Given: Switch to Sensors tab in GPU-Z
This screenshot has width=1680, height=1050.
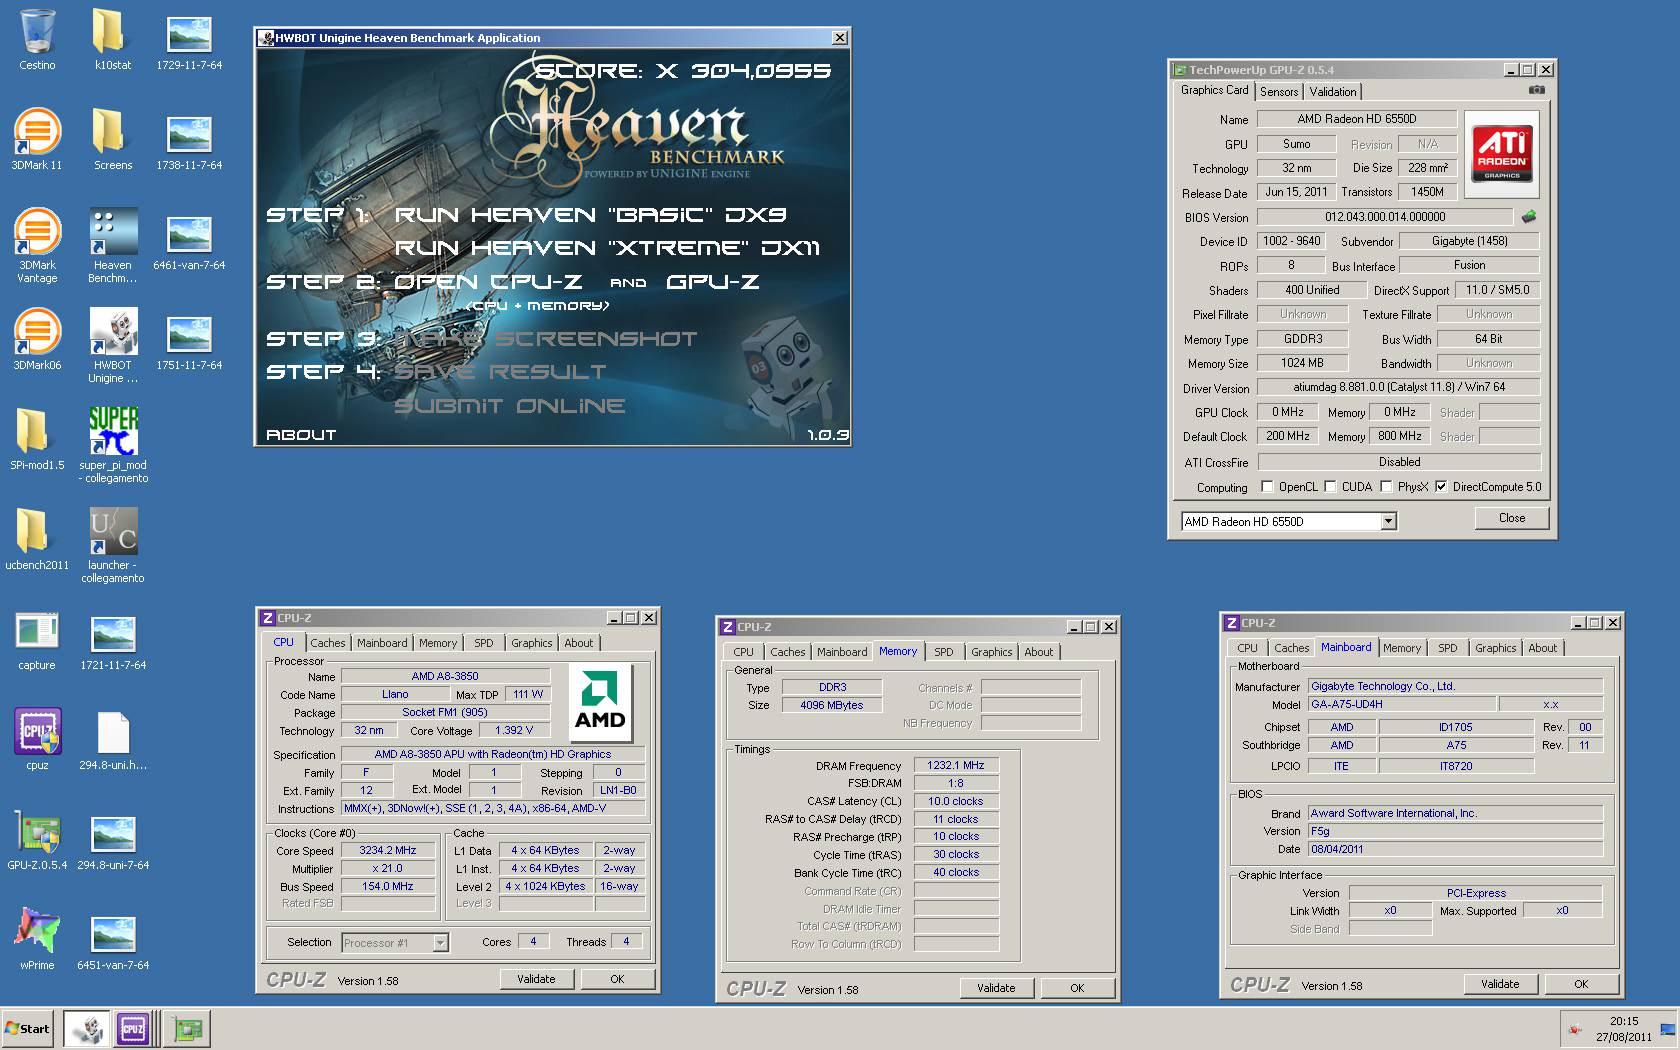Looking at the screenshot, I should click(x=1279, y=91).
